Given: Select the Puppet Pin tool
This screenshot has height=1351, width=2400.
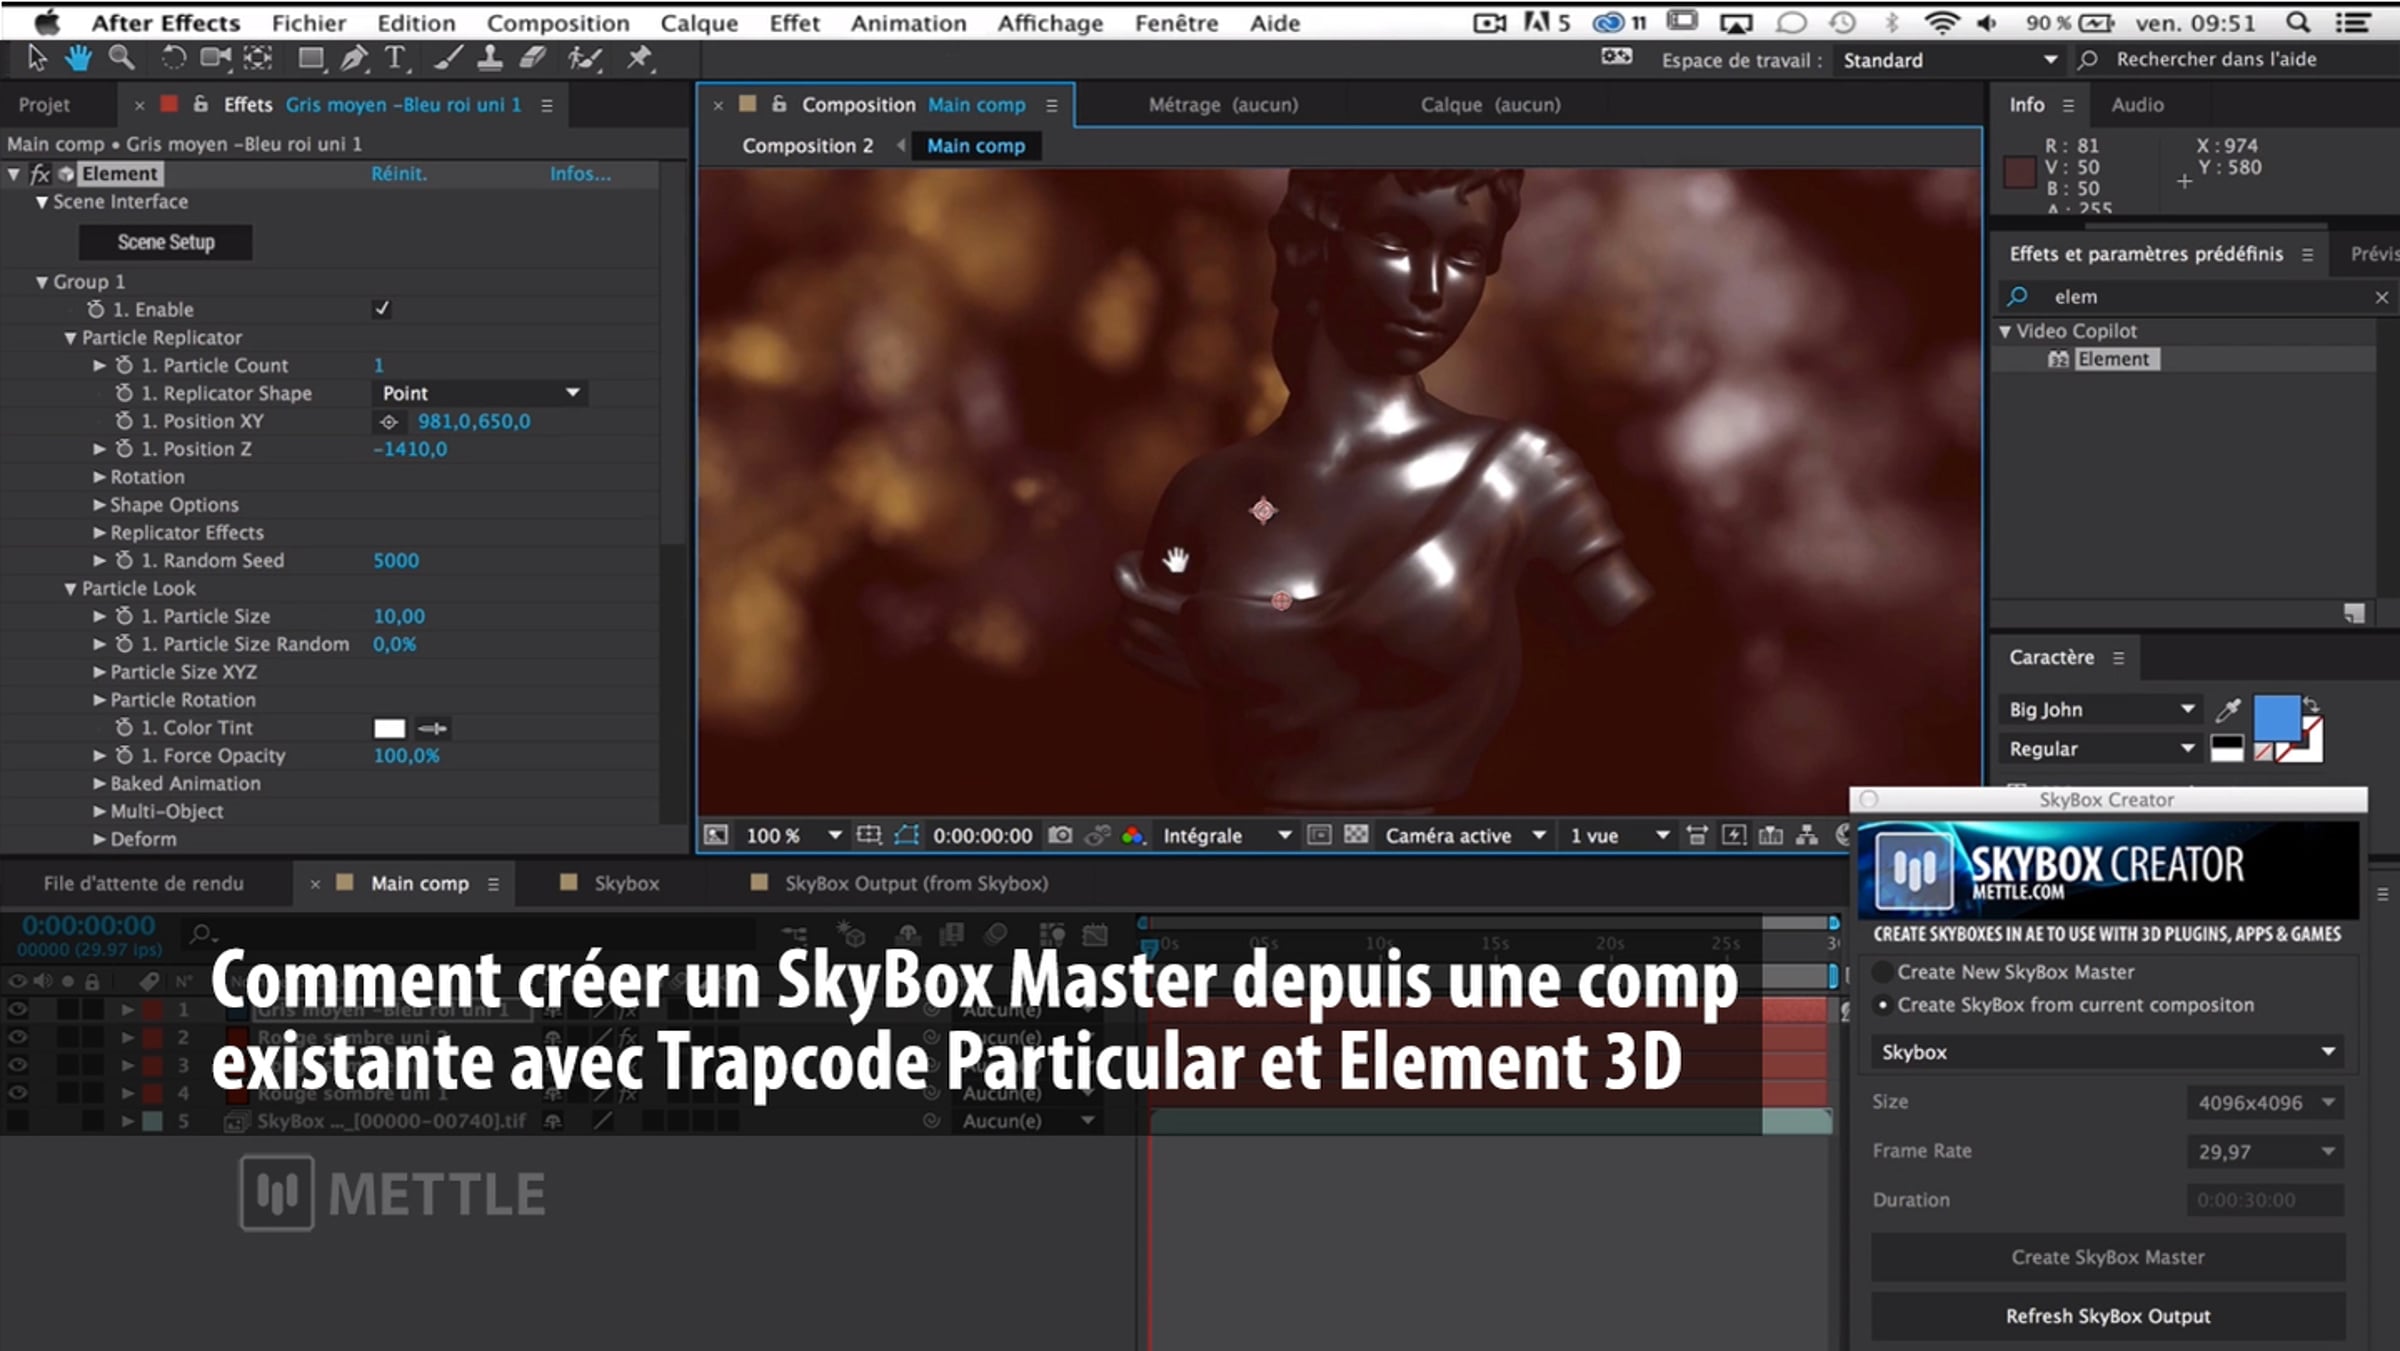Looking at the screenshot, I should click(638, 59).
